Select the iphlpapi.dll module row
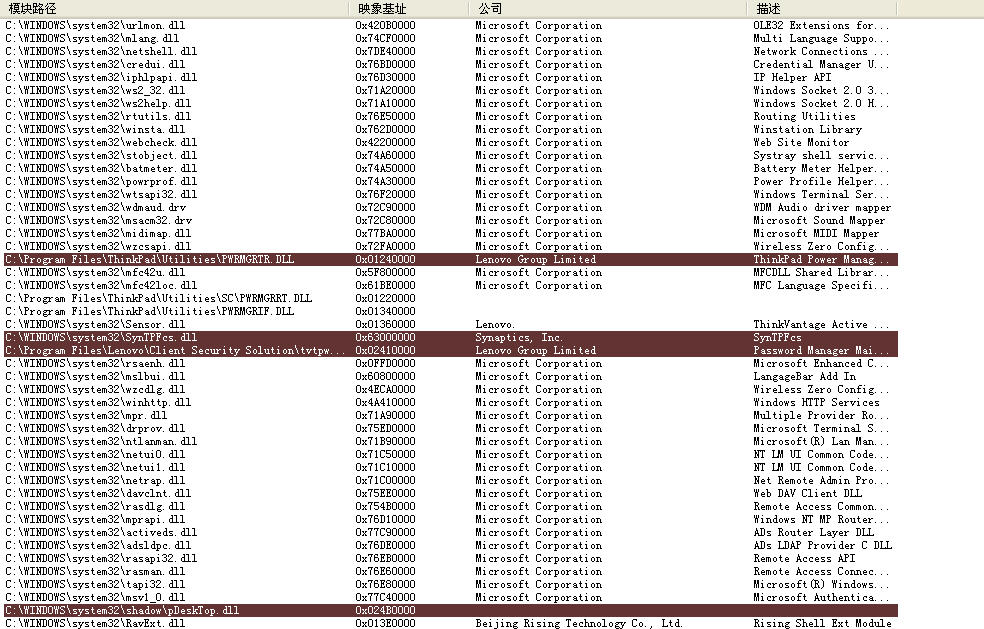 [x=451, y=77]
